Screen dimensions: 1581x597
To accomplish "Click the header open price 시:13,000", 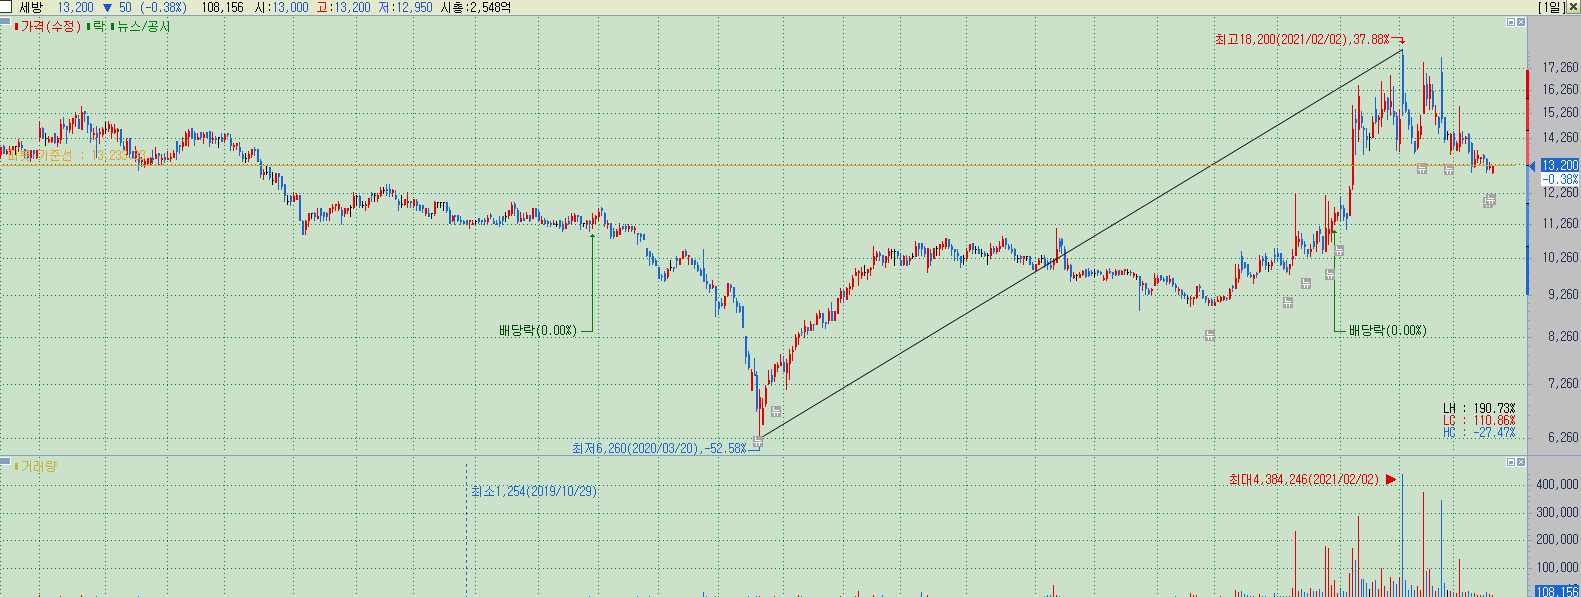I will (282, 7).
